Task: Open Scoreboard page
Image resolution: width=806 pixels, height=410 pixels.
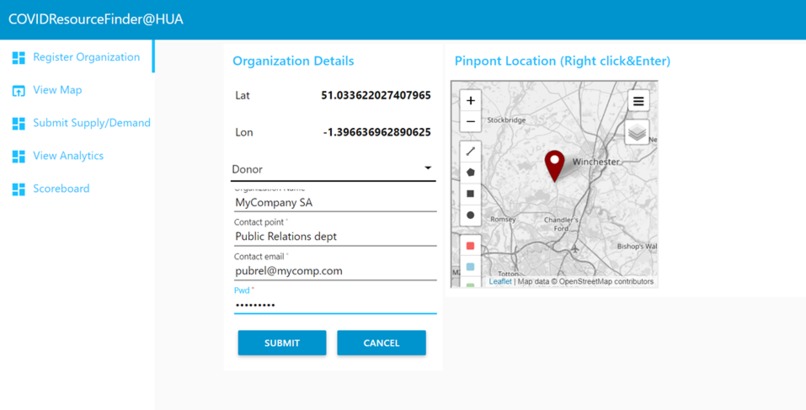Action: click(61, 189)
